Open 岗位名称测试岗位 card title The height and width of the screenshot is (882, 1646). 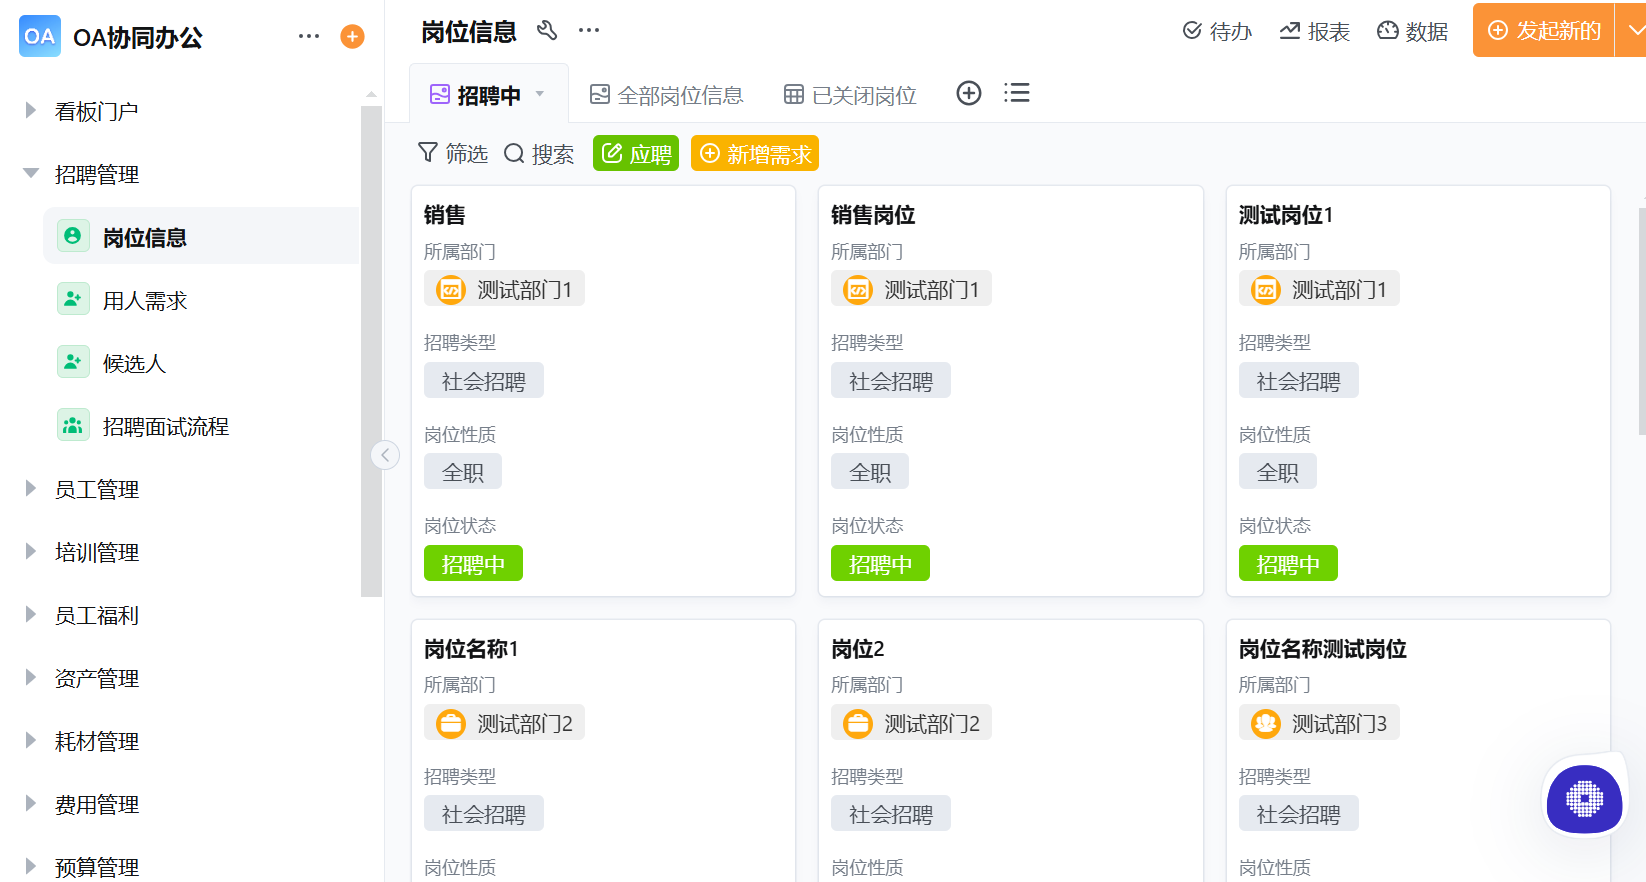[x=1322, y=649]
